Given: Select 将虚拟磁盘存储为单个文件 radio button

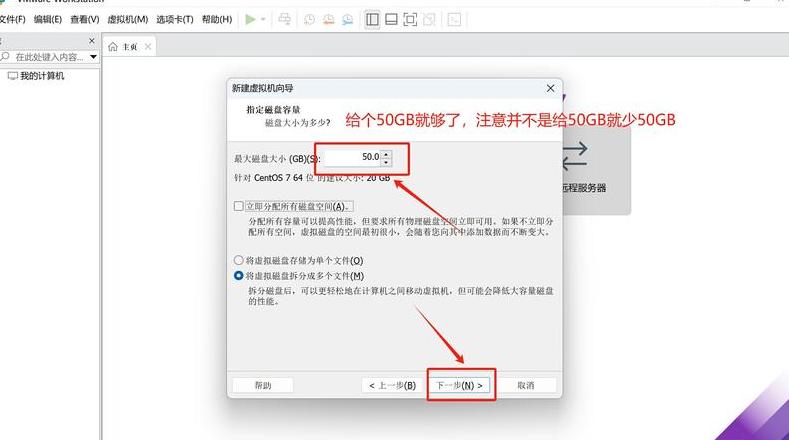Looking at the screenshot, I should pyautogui.click(x=239, y=260).
